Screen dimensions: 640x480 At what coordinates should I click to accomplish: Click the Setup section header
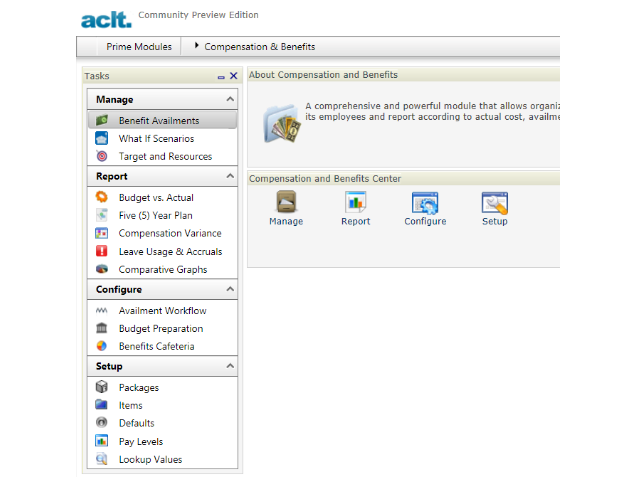click(162, 366)
